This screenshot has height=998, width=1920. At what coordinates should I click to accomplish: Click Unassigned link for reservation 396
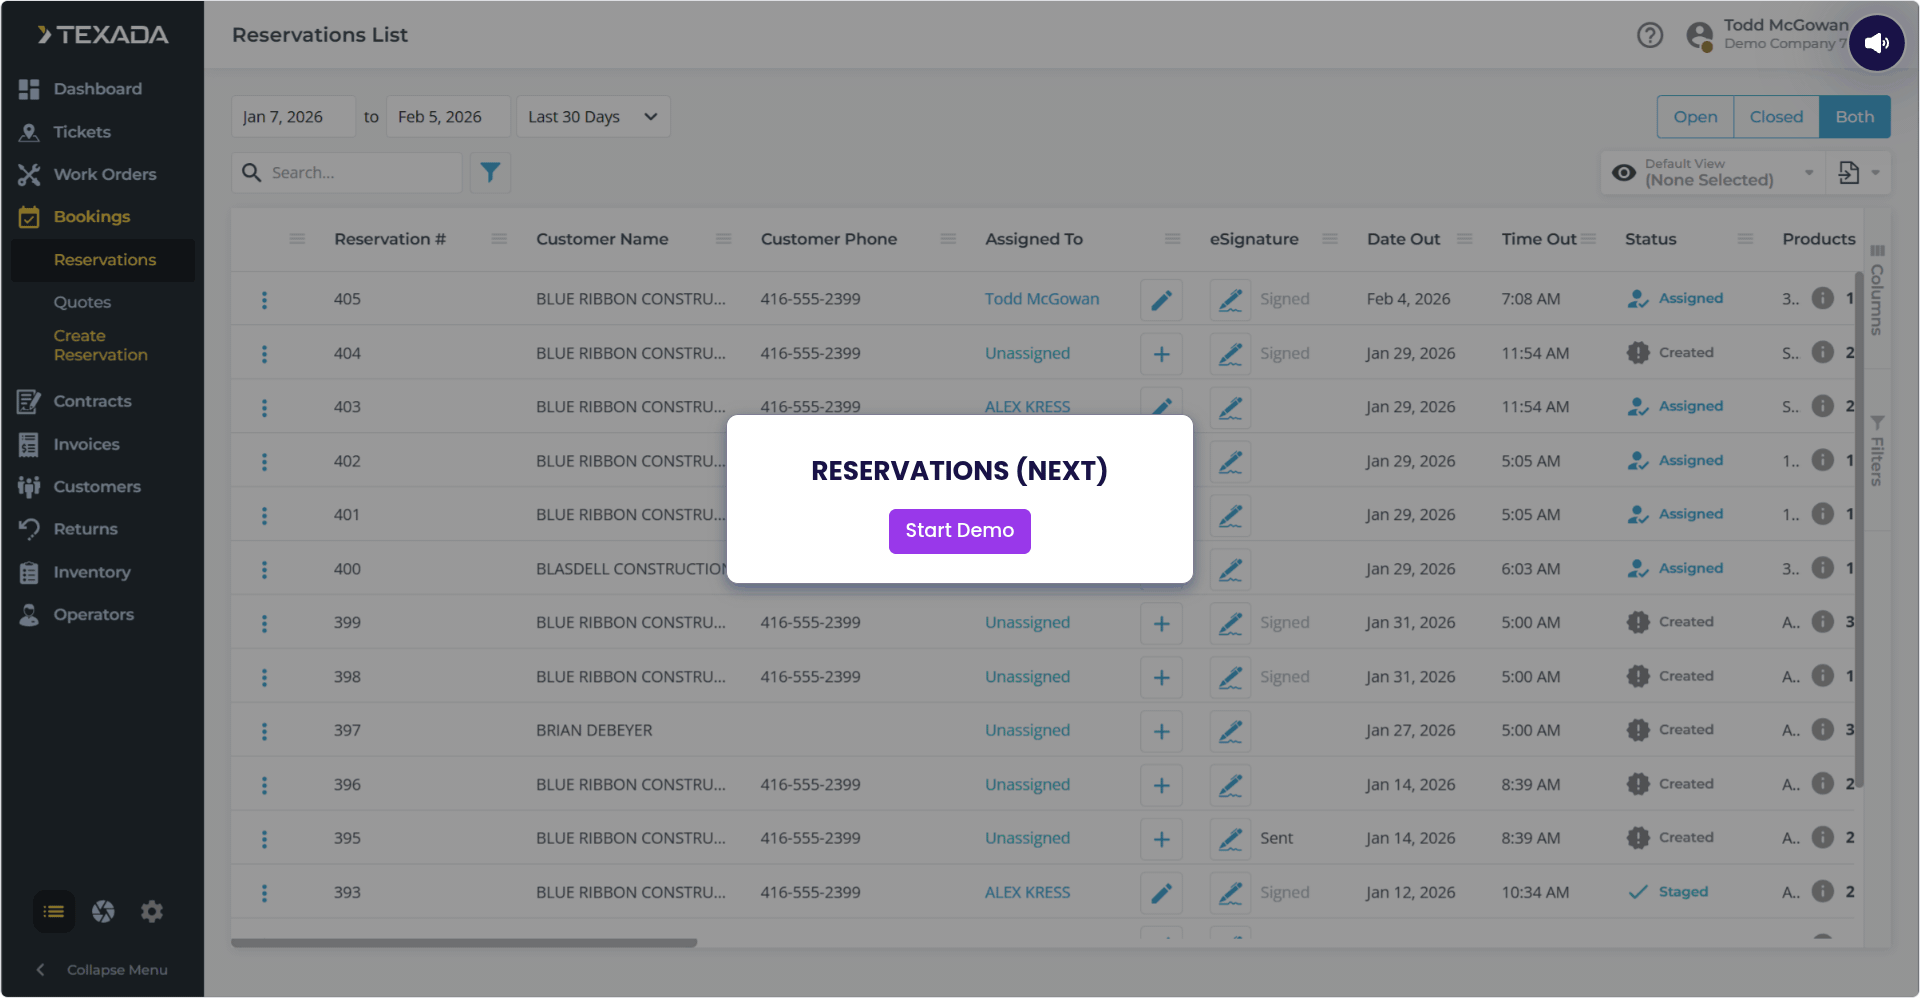click(x=1027, y=785)
